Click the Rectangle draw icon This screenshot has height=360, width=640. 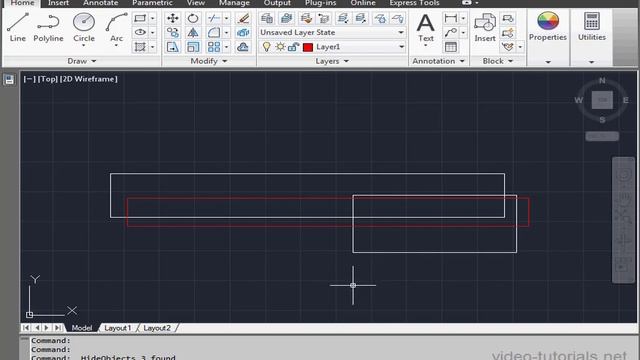[x=140, y=18]
